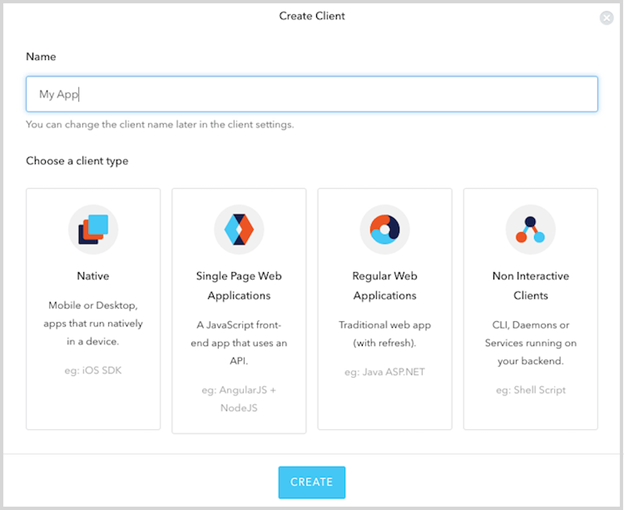624x510 pixels.
Task: Click 'CLI, Daemons or Services' description
Action: (x=530, y=343)
